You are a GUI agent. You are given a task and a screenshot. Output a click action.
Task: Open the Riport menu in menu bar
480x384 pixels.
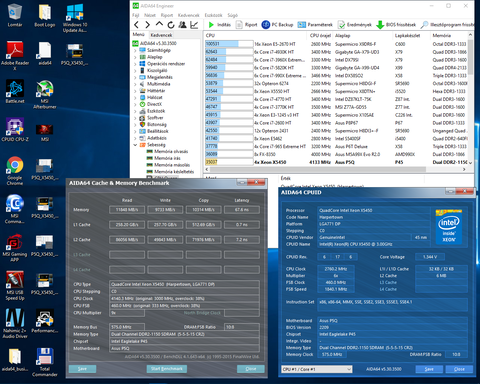(167, 15)
